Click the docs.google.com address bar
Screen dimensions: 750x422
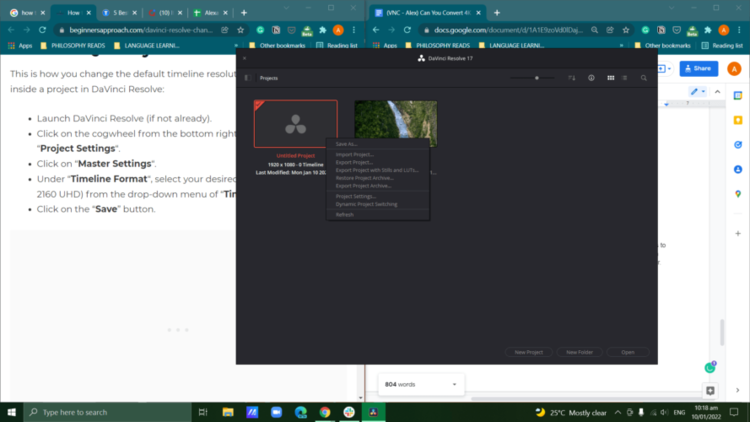(508, 30)
